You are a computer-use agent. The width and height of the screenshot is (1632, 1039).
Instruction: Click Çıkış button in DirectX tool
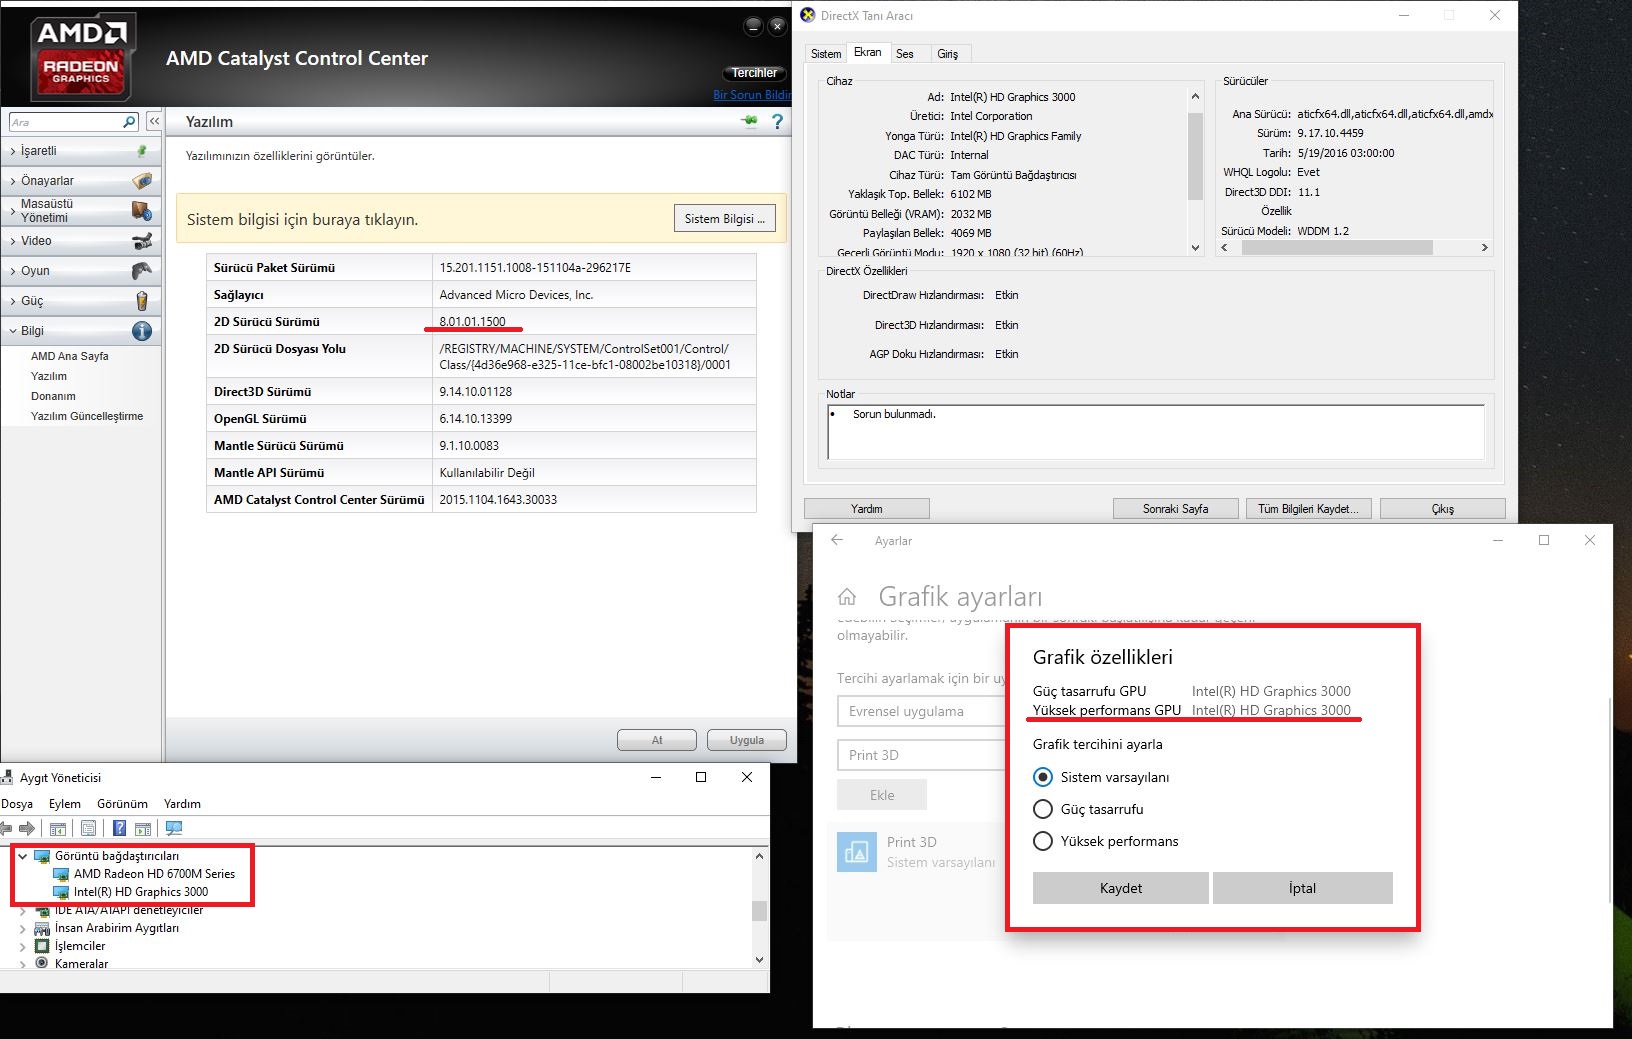(1443, 509)
